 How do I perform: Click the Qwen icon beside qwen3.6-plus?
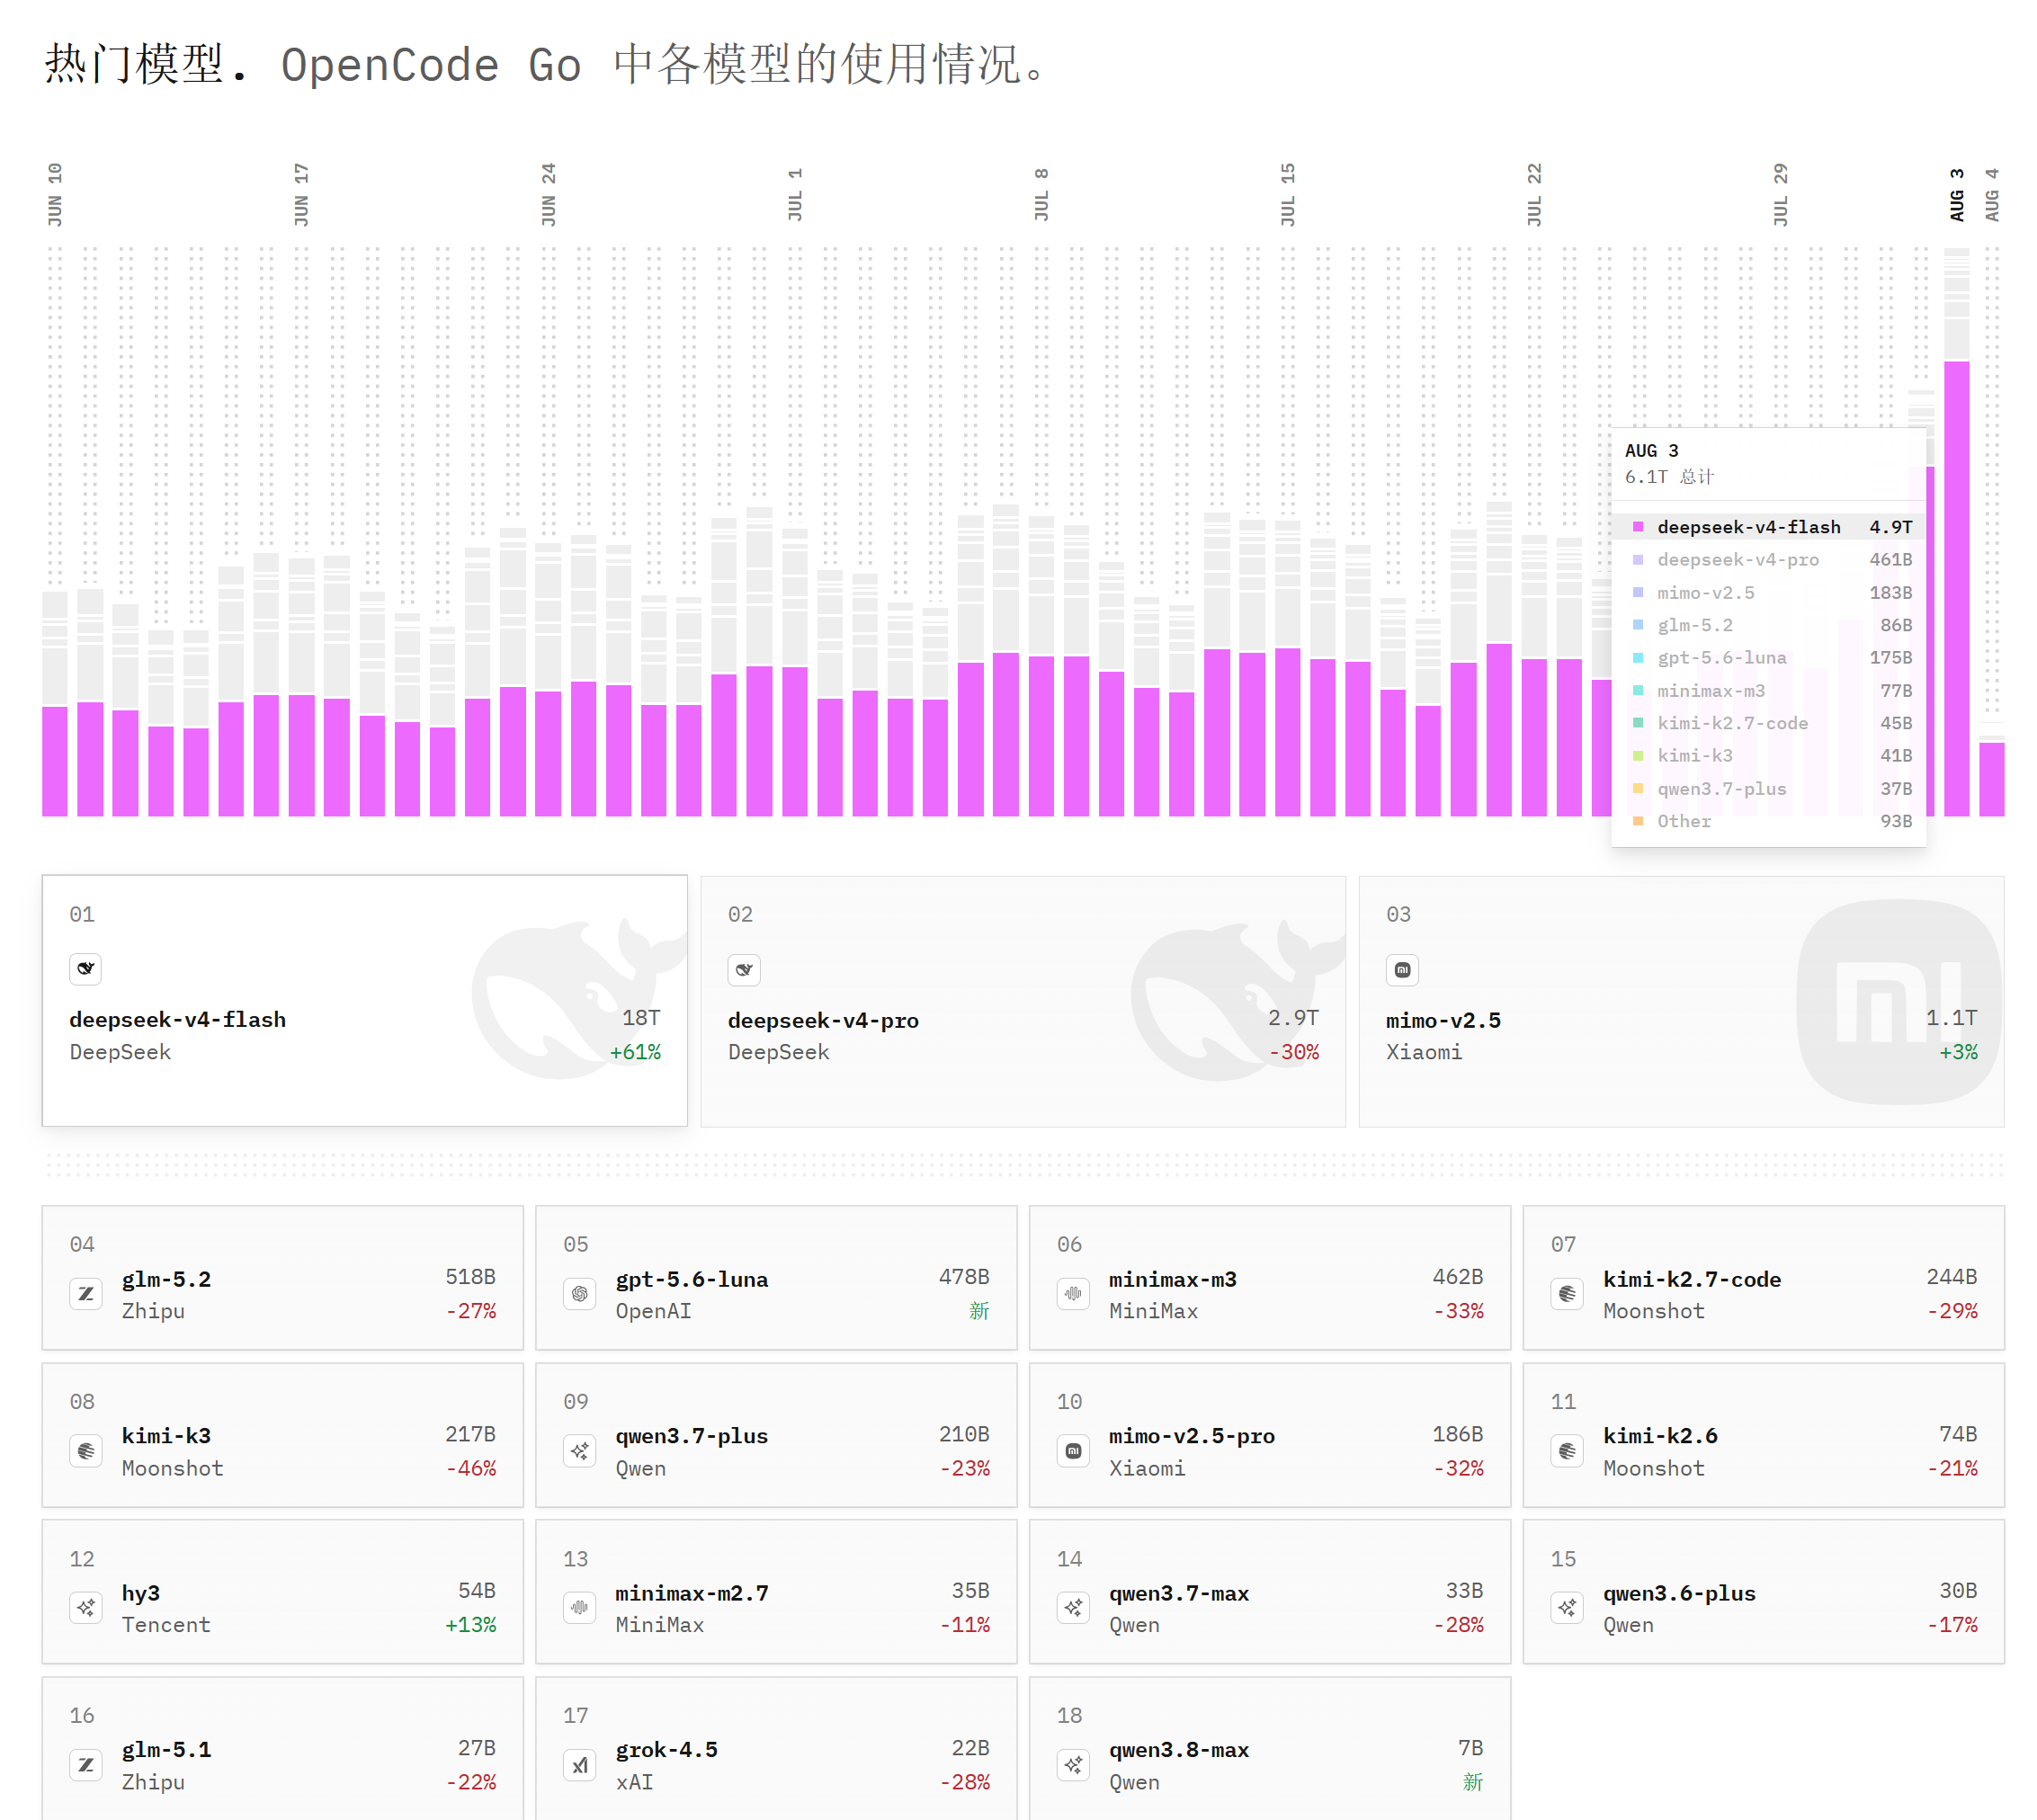click(1567, 1608)
